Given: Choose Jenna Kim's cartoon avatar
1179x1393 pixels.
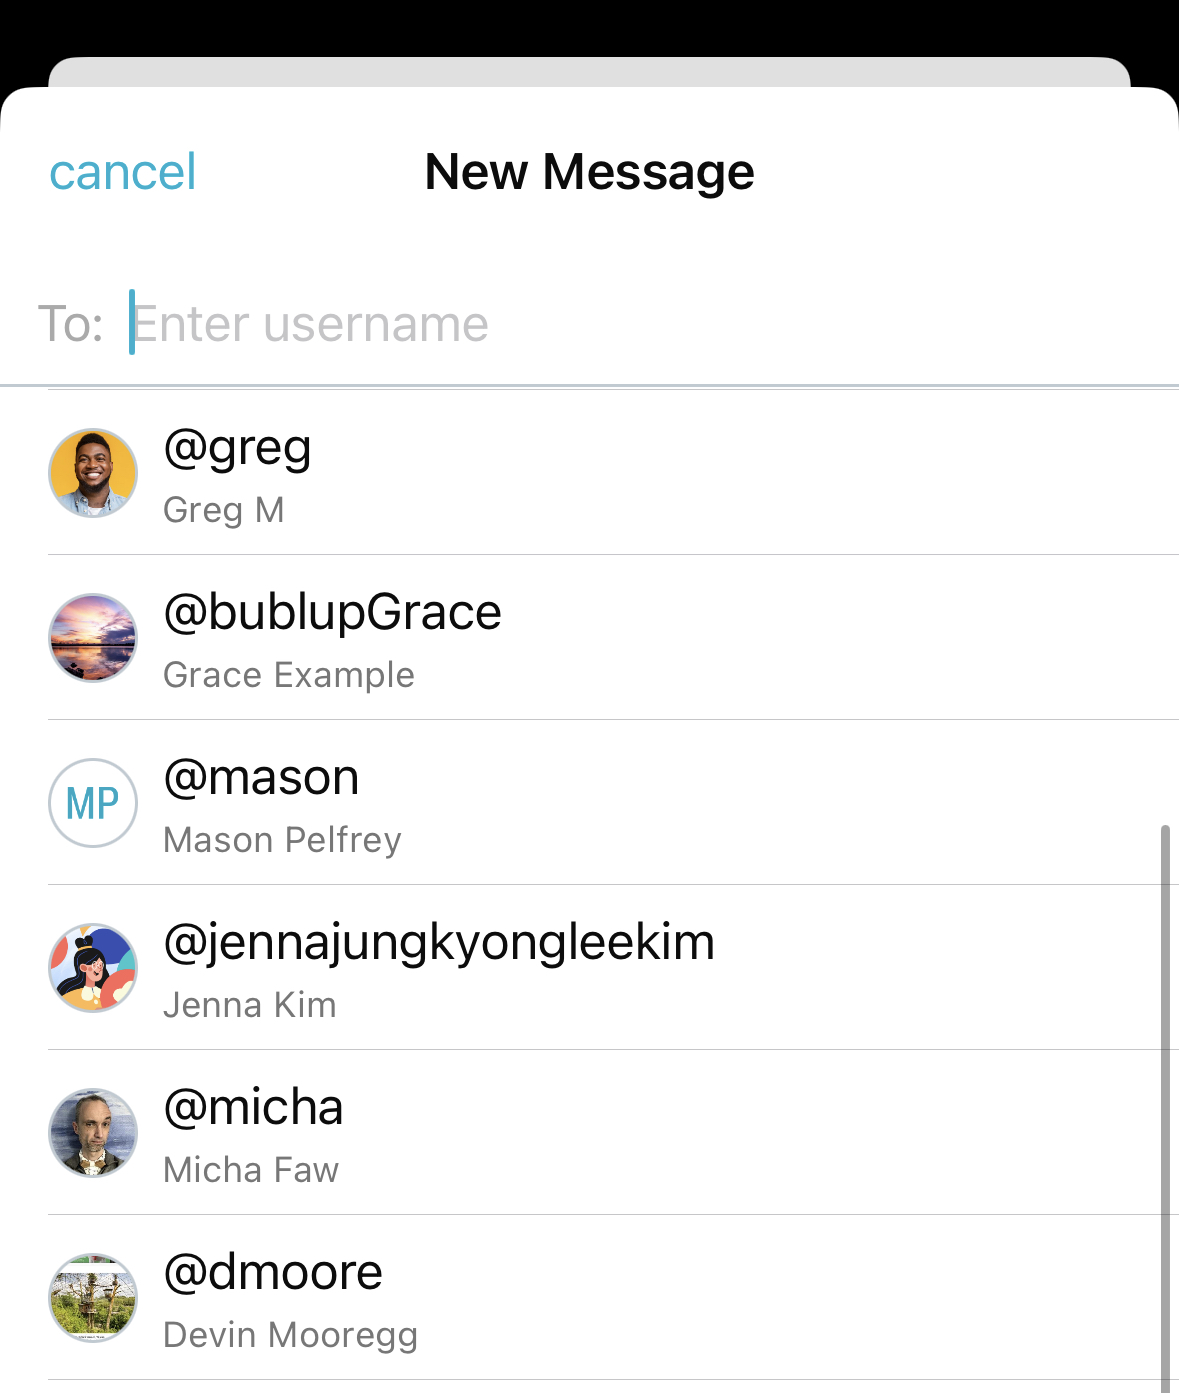Looking at the screenshot, I should coord(93,968).
